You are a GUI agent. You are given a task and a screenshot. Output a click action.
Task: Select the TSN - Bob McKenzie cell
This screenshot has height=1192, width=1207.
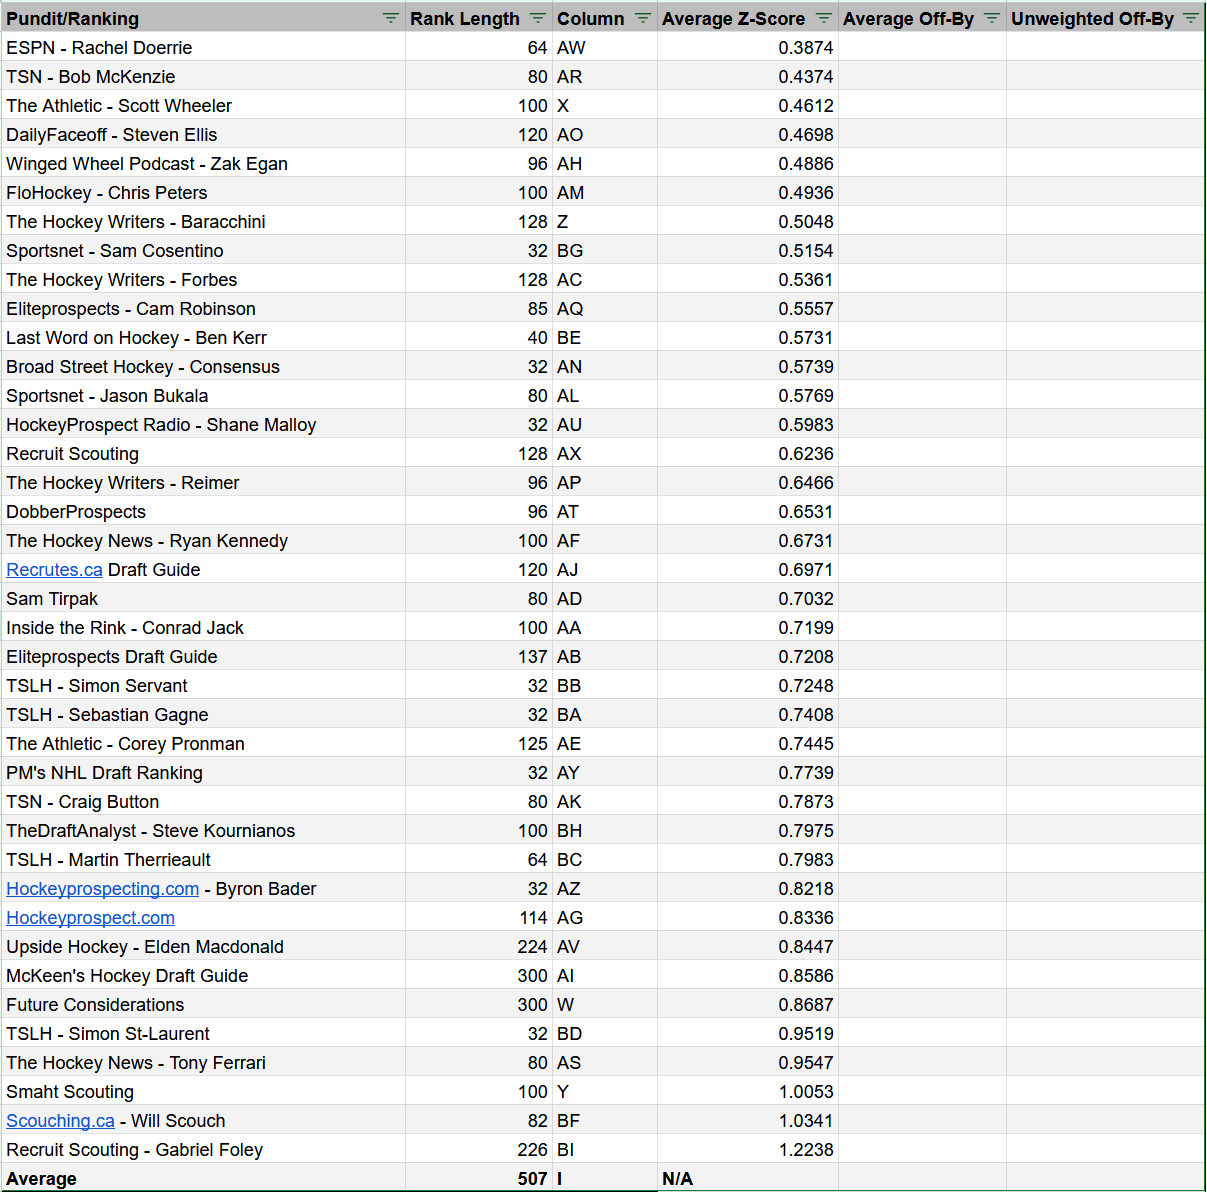tap(203, 76)
